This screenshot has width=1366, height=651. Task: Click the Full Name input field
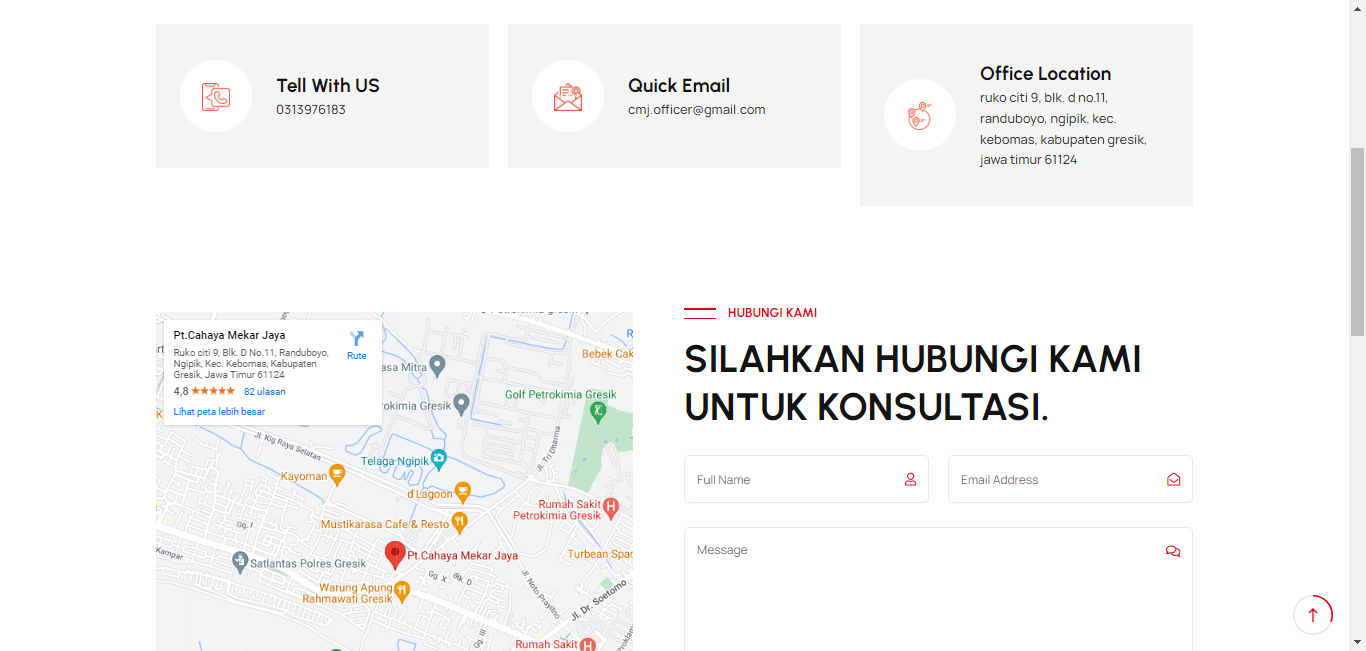click(x=795, y=480)
